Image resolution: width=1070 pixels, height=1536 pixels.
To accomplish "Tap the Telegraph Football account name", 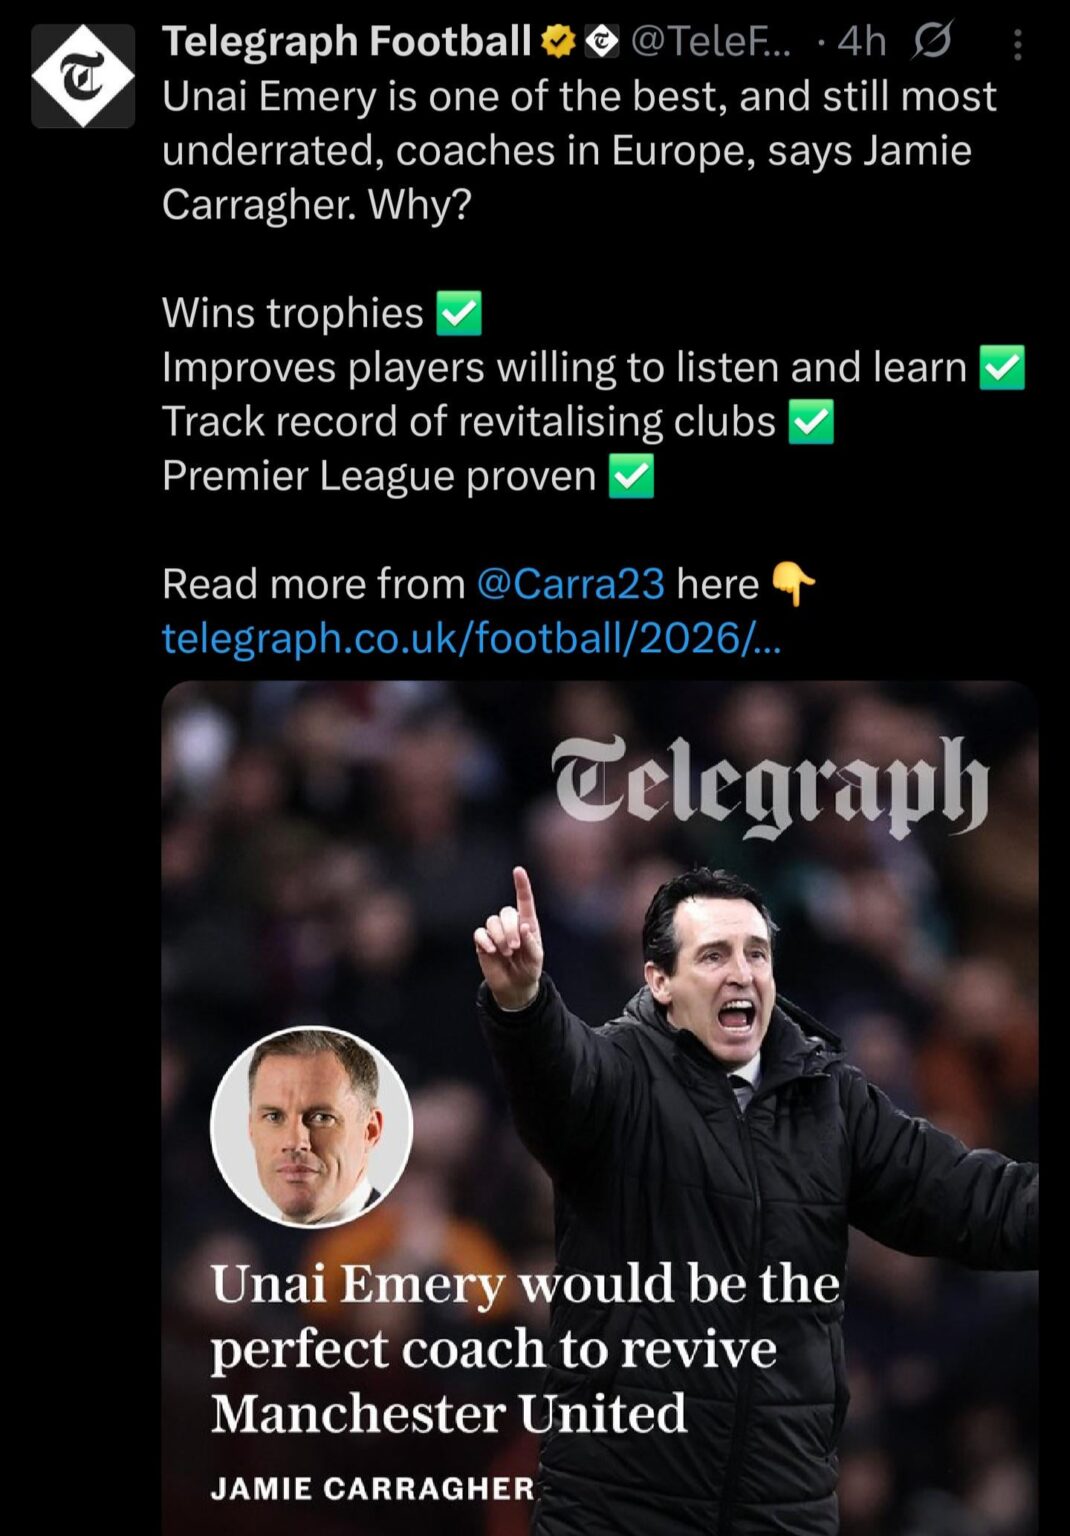I will pyautogui.click(x=347, y=42).
